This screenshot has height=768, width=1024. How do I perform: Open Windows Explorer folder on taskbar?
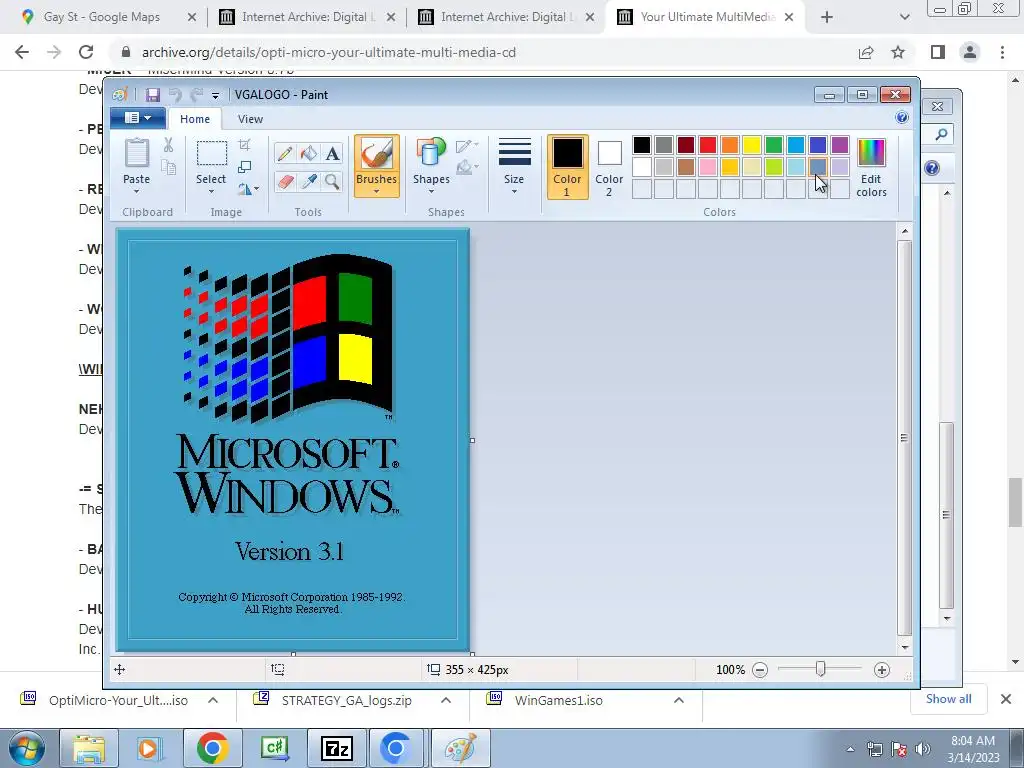pyautogui.click(x=89, y=748)
